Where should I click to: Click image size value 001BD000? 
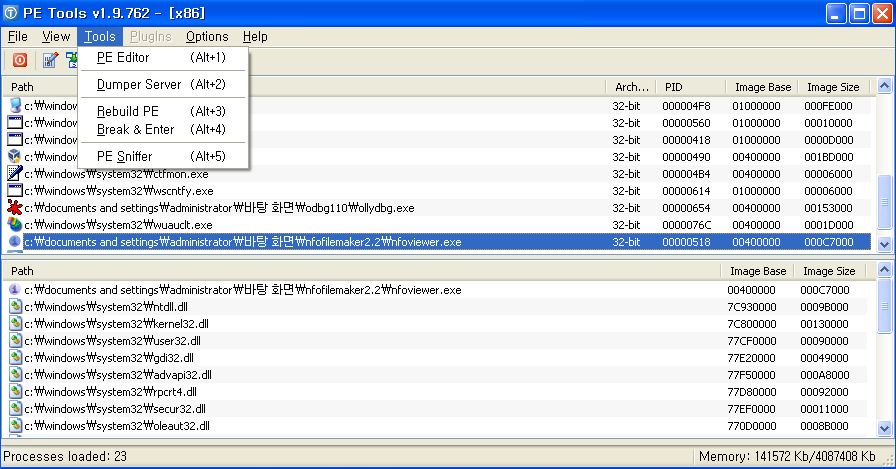tap(829, 157)
